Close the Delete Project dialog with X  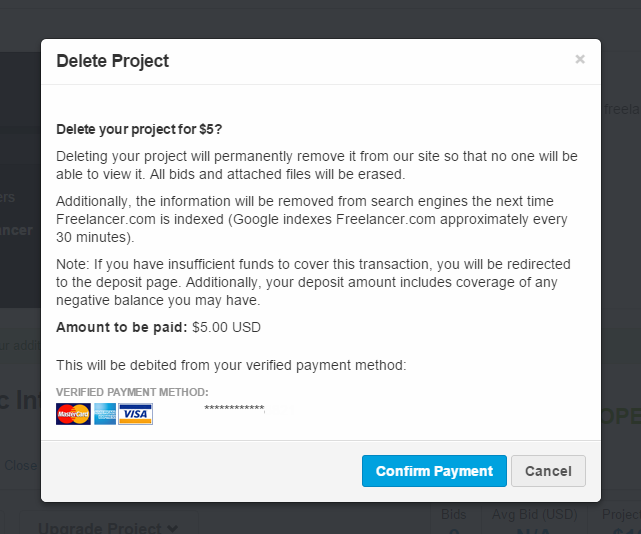580,59
